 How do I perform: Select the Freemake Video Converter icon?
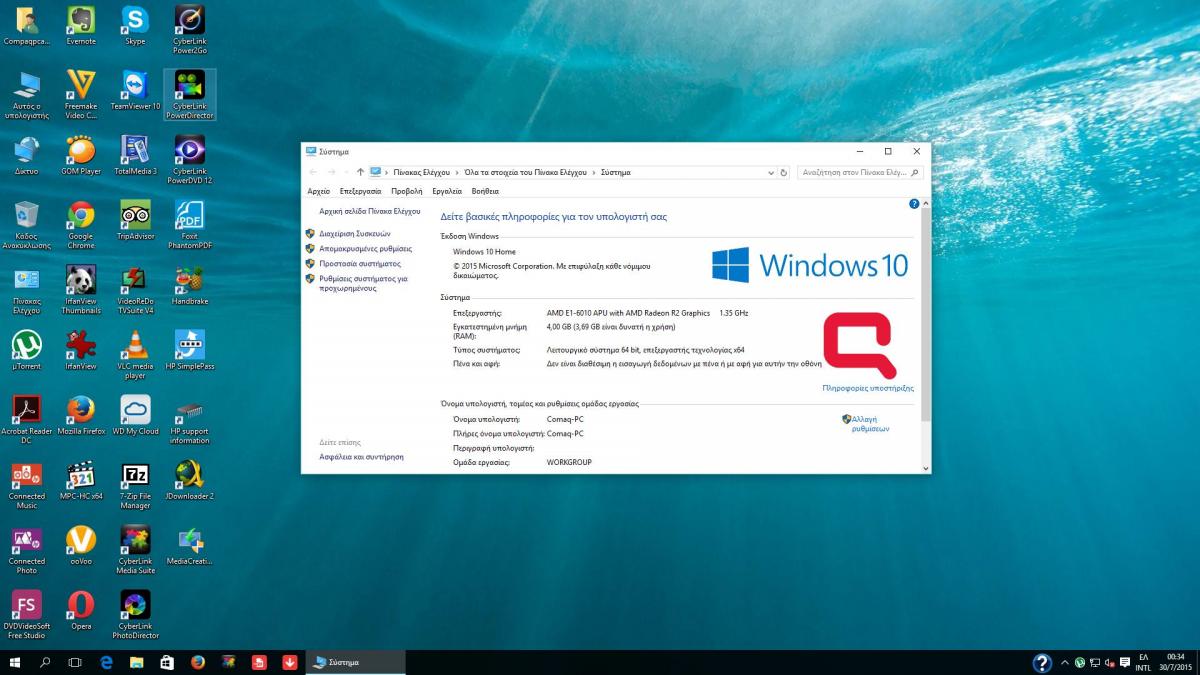click(x=81, y=95)
